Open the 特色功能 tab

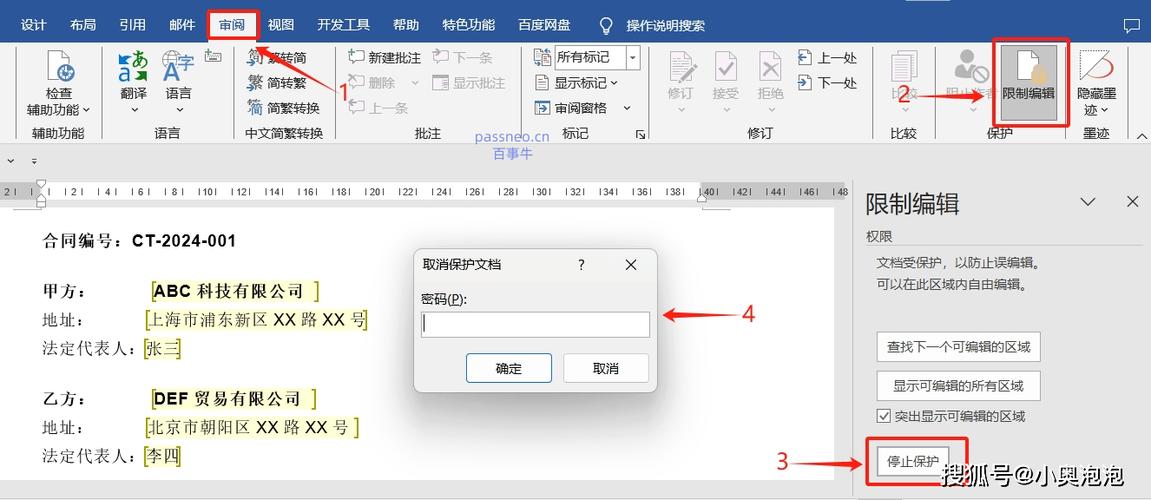[x=468, y=25]
